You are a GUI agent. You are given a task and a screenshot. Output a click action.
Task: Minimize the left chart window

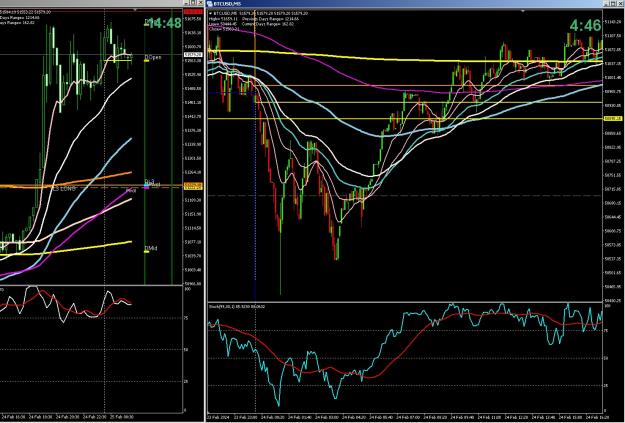[187, 3]
